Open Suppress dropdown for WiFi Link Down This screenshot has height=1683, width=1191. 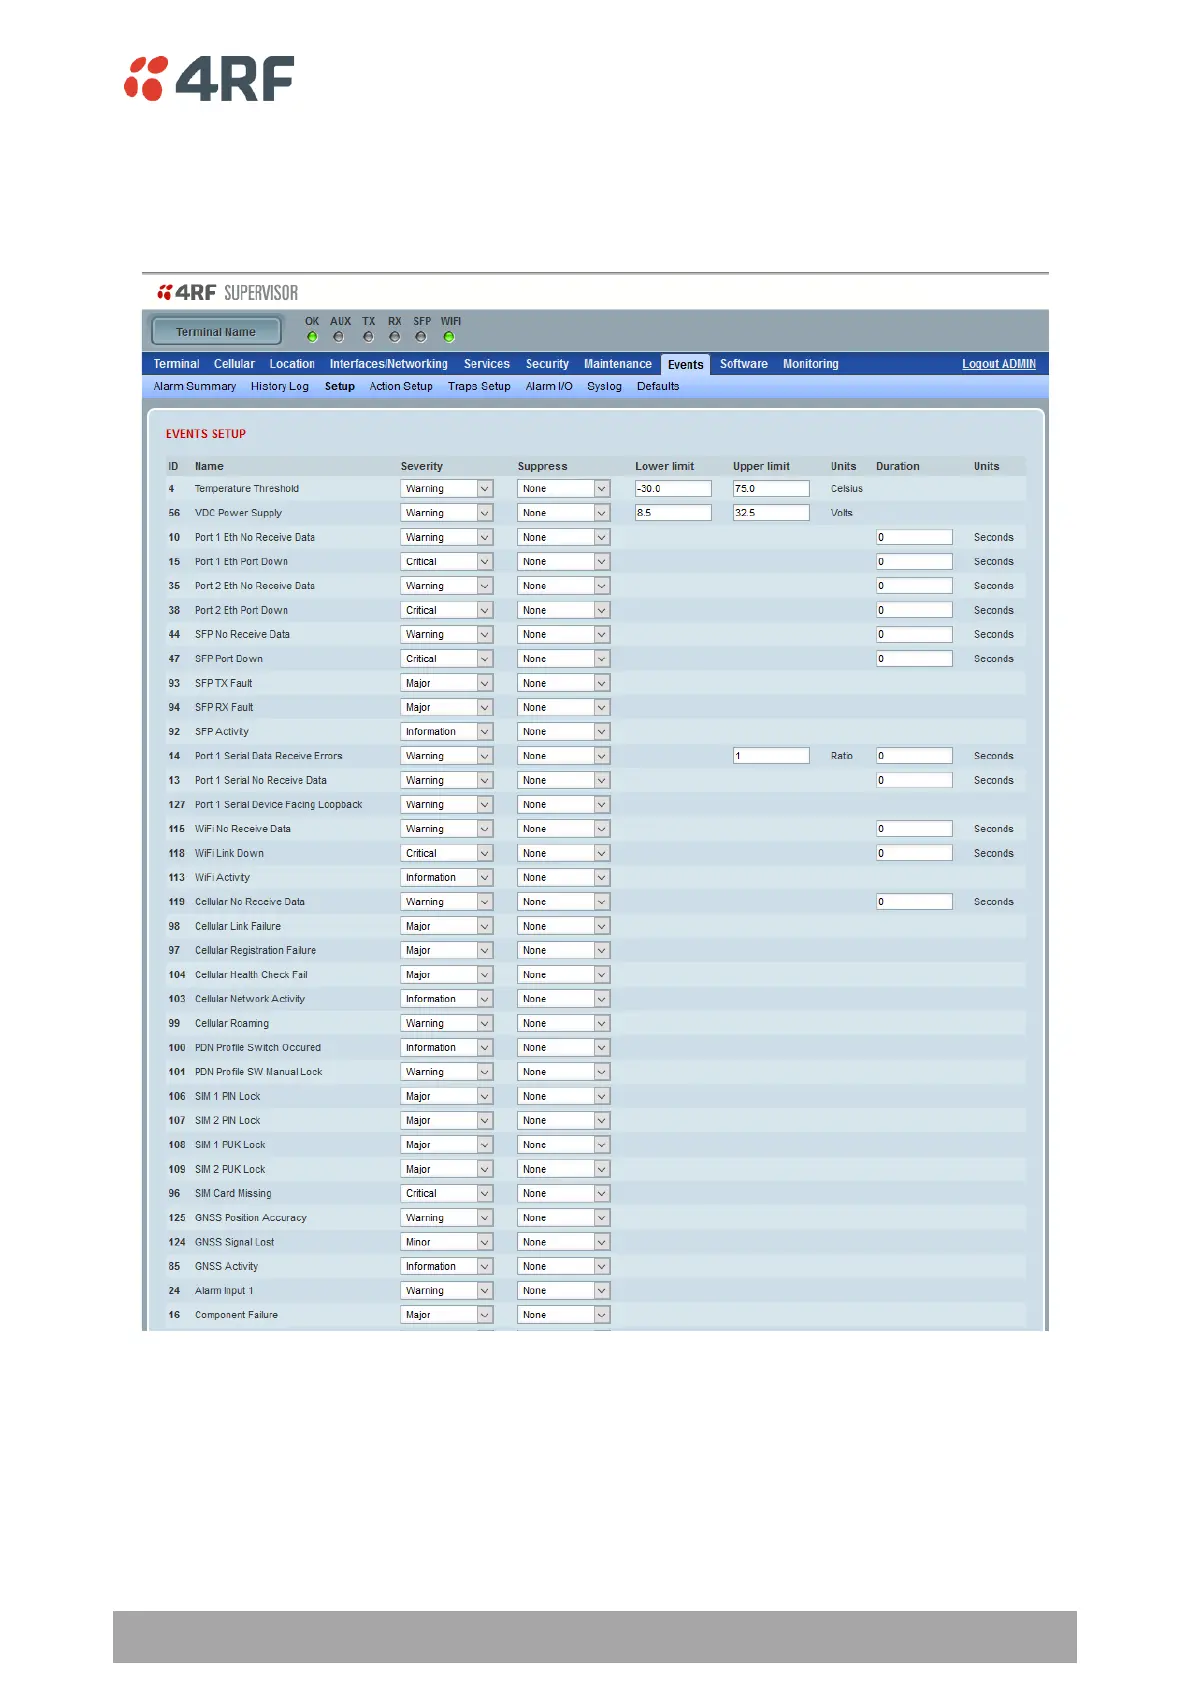563,854
